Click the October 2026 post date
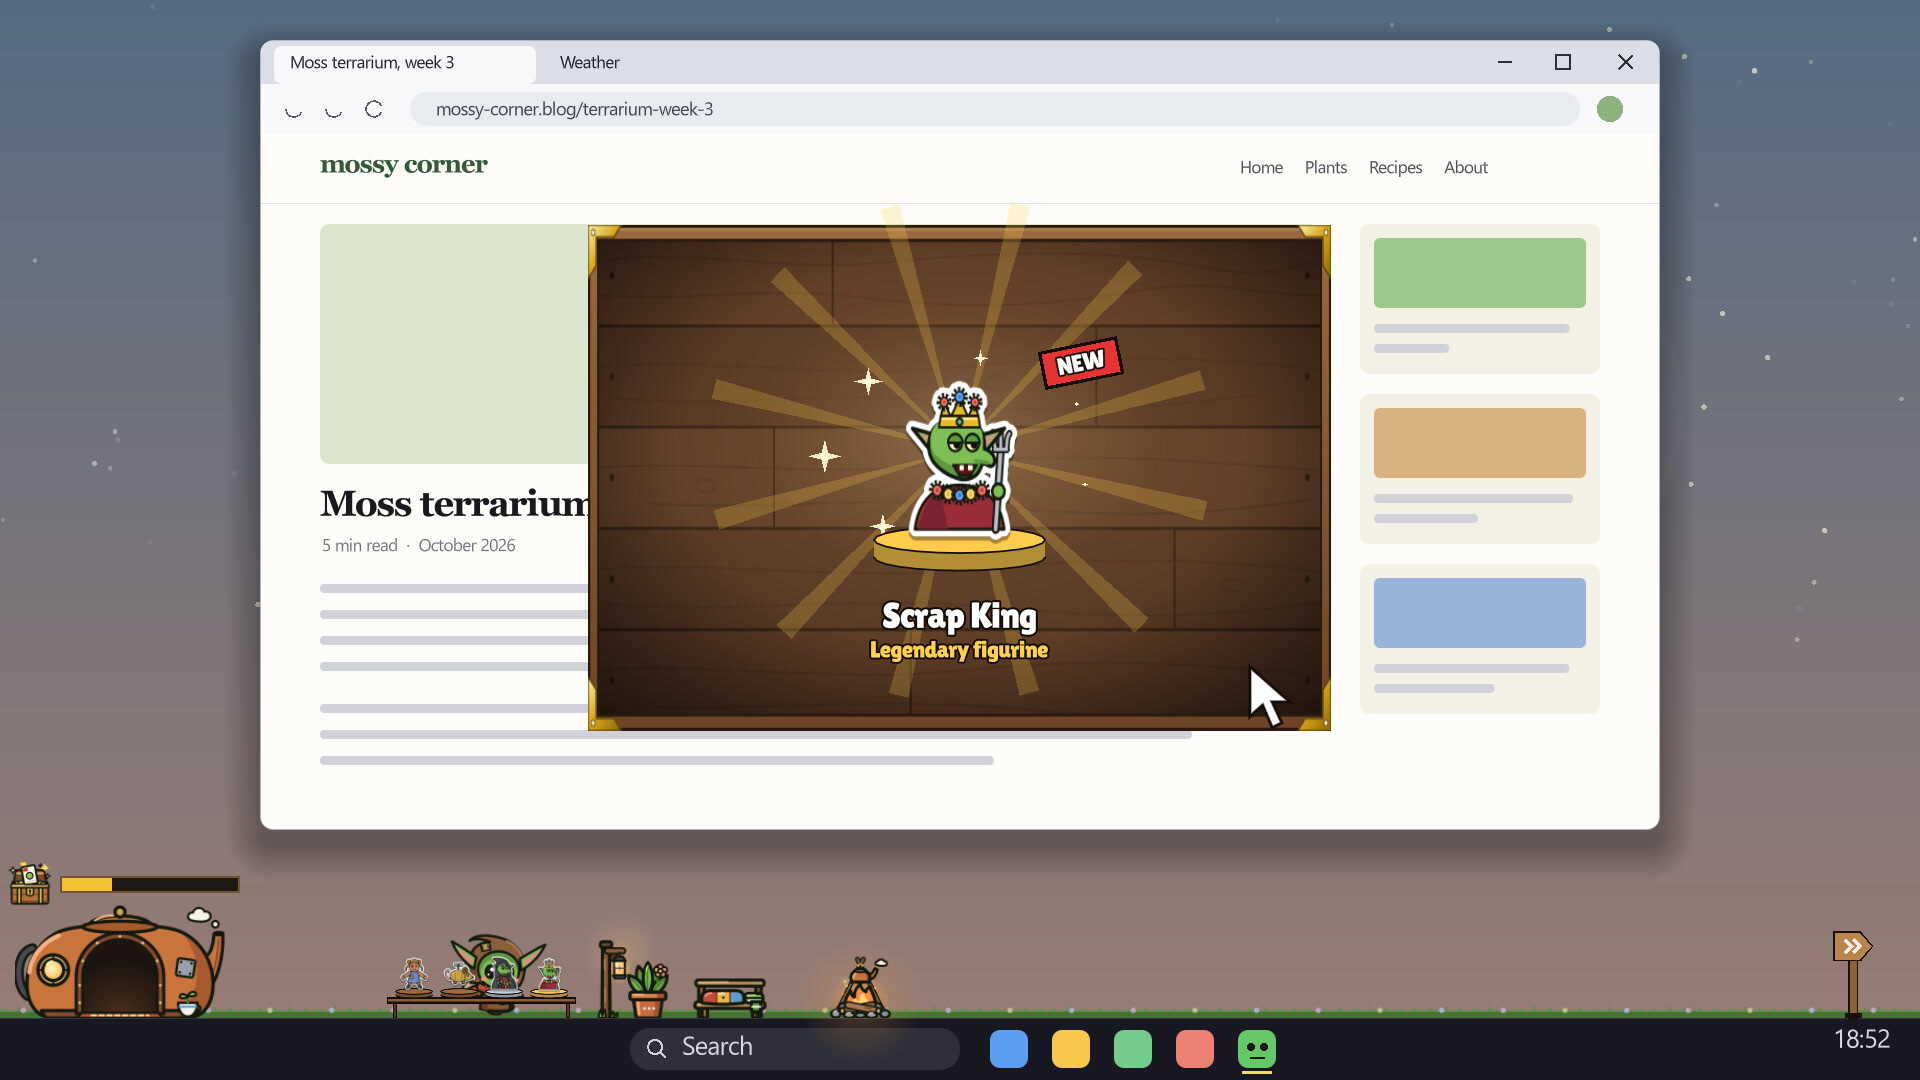Viewport: 1920px width, 1080px height. [467, 545]
